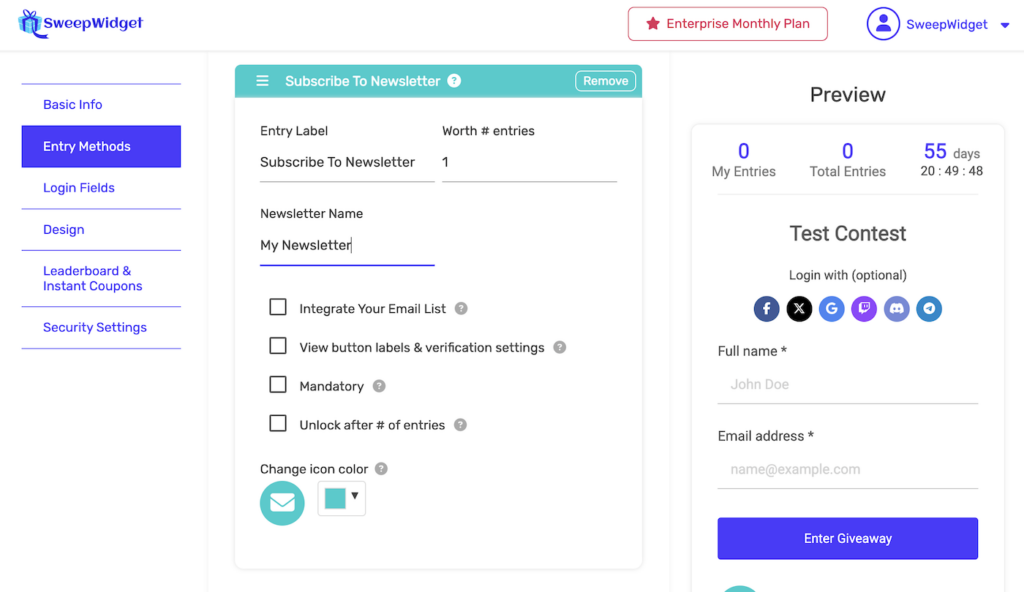Enable Integrate Your Email List checkbox
The height and width of the screenshot is (592, 1024).
(278, 308)
